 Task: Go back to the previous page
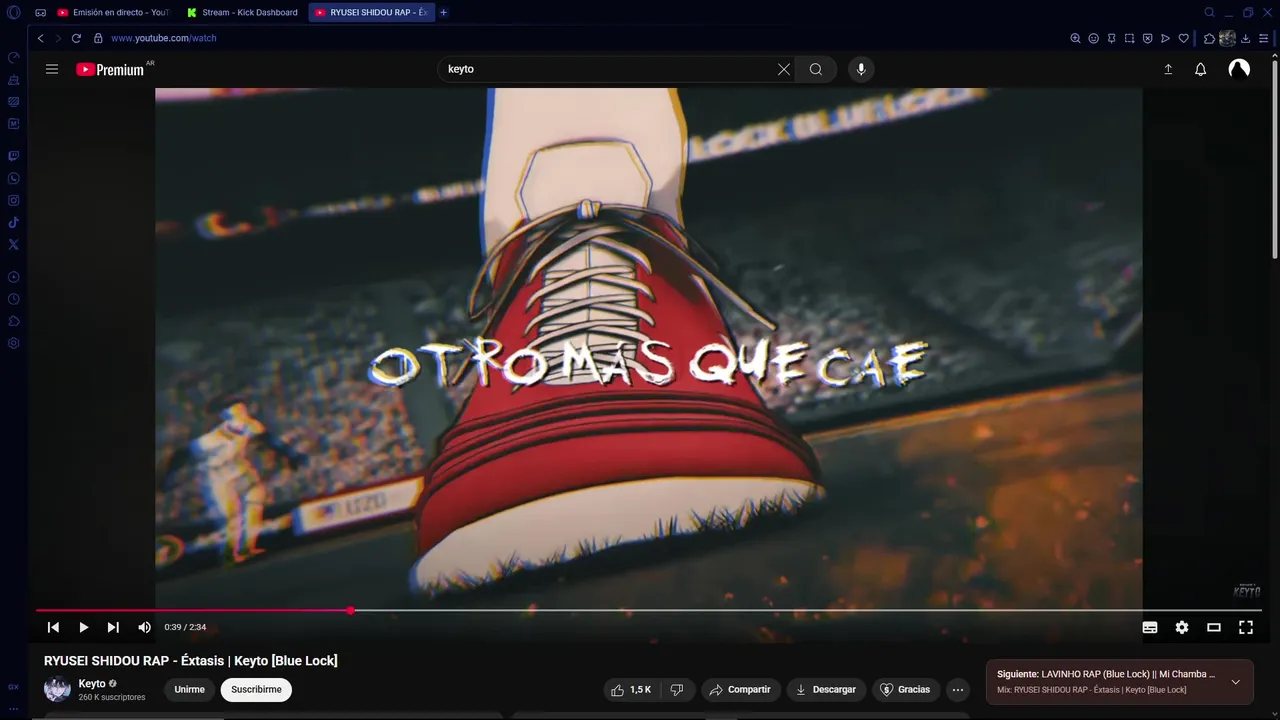click(x=40, y=38)
